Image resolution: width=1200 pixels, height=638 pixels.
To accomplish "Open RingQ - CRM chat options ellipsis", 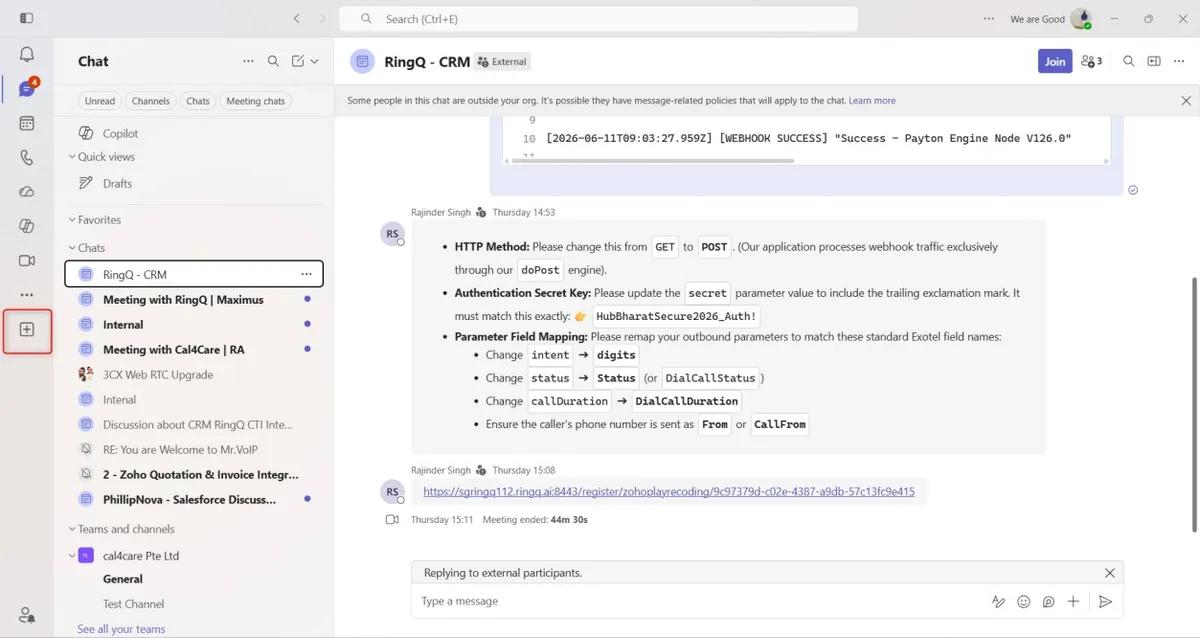I will click(x=307, y=274).
